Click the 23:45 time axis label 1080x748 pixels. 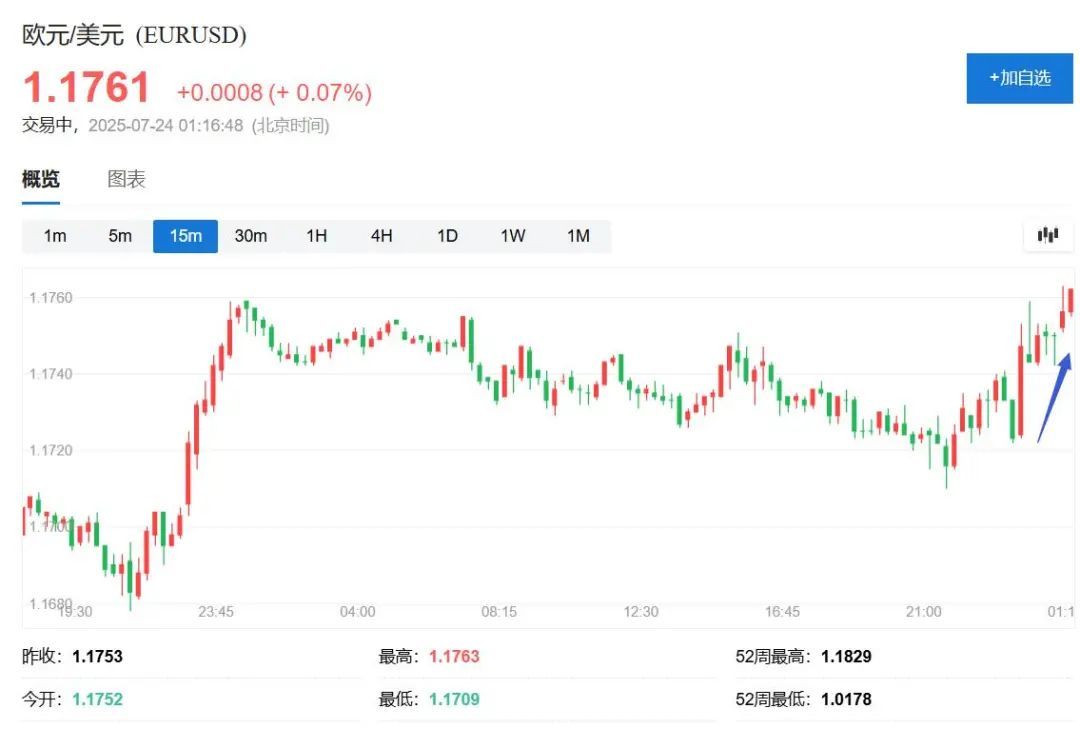coord(216,611)
